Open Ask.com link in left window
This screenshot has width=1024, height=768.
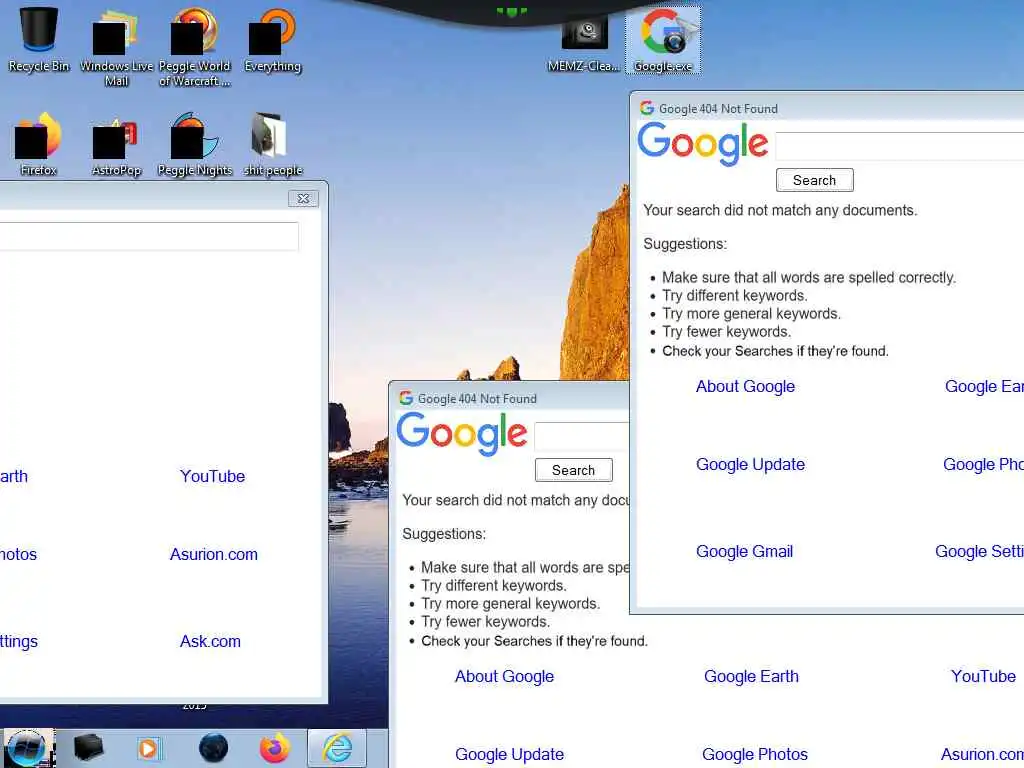click(210, 641)
